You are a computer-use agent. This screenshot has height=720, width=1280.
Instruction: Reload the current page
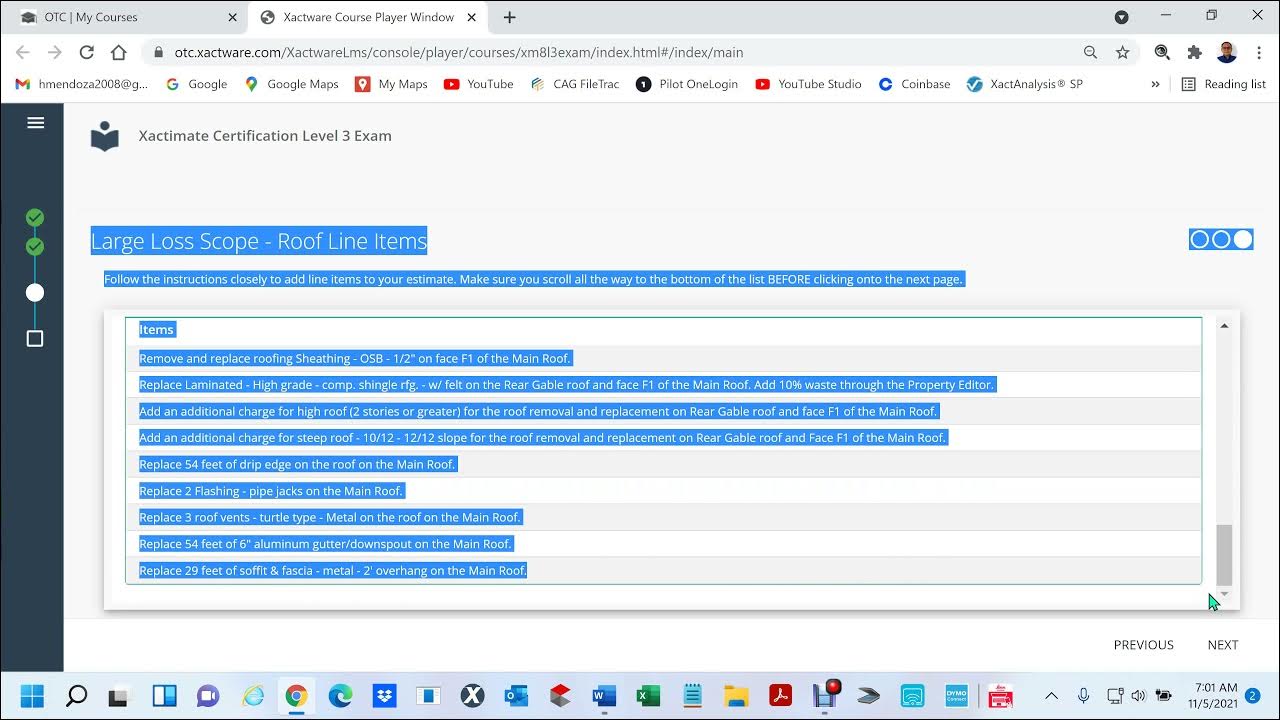pos(87,52)
